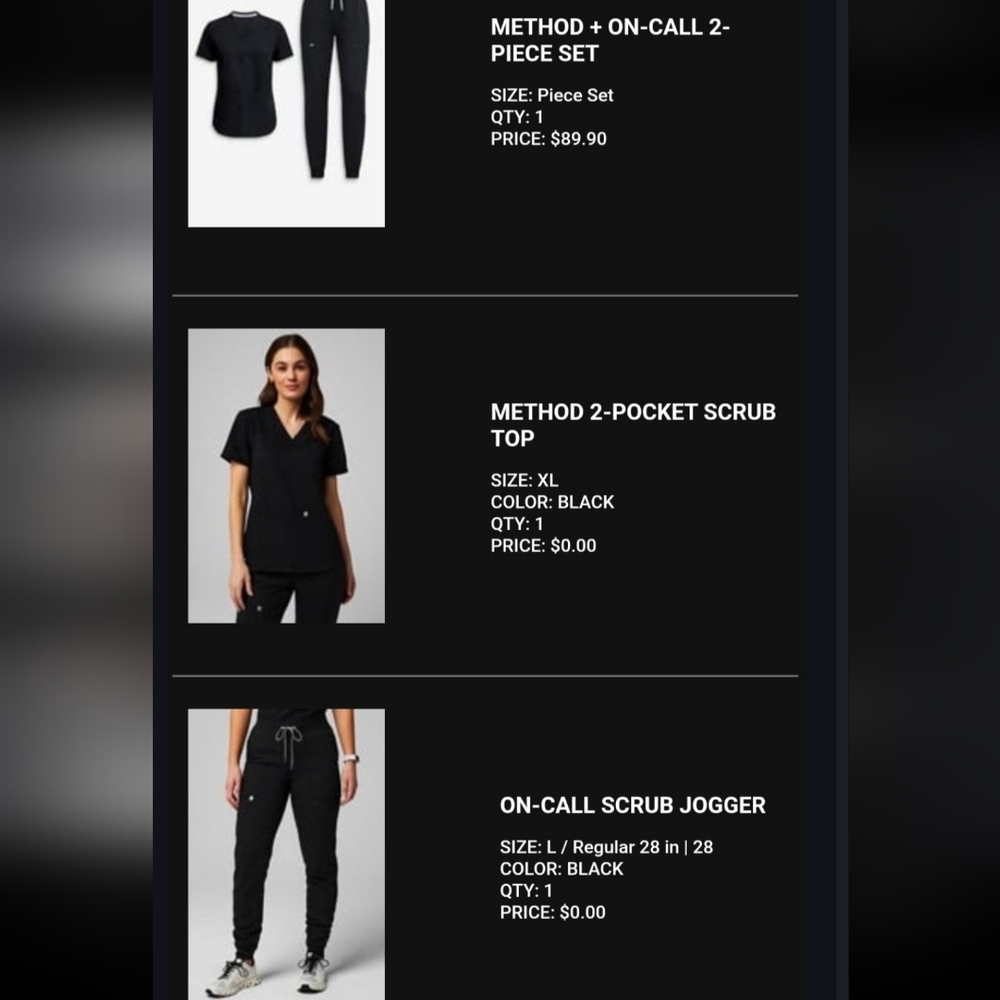Select QTY: 1 for the 2-piece set
This screenshot has height=1000, width=1000.
coord(517,117)
